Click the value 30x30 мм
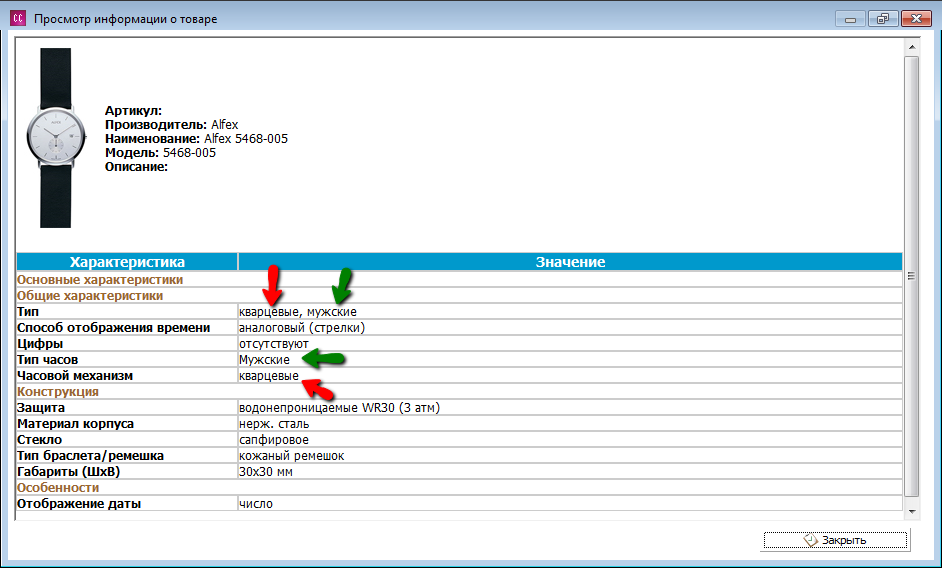The width and height of the screenshot is (942, 568). pos(266,472)
